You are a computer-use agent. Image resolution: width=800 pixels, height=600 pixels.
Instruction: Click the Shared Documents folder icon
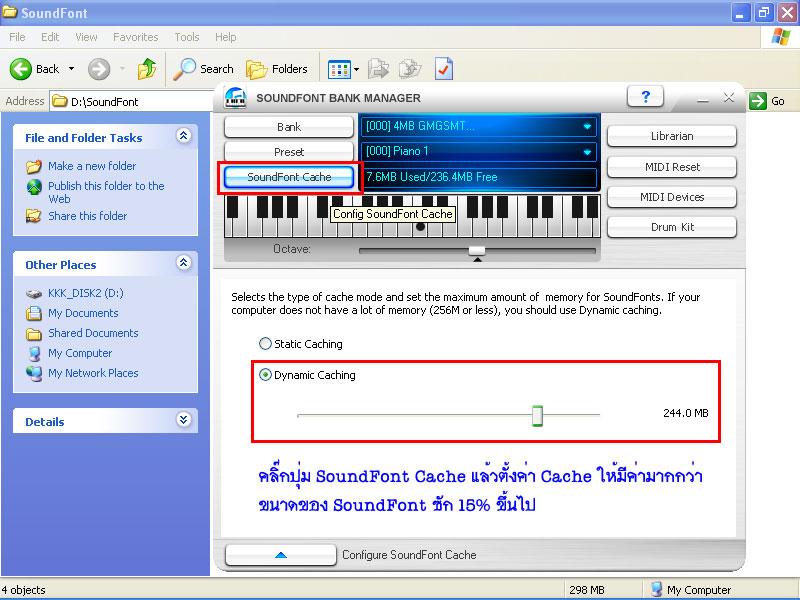(34, 333)
